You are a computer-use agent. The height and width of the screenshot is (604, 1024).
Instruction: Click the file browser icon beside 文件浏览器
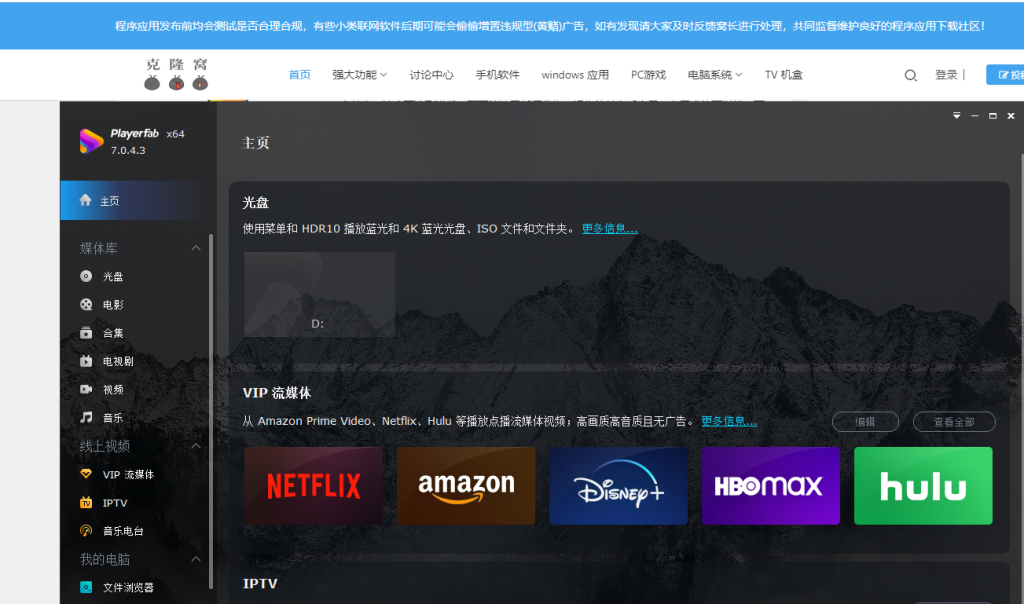[x=86, y=587]
